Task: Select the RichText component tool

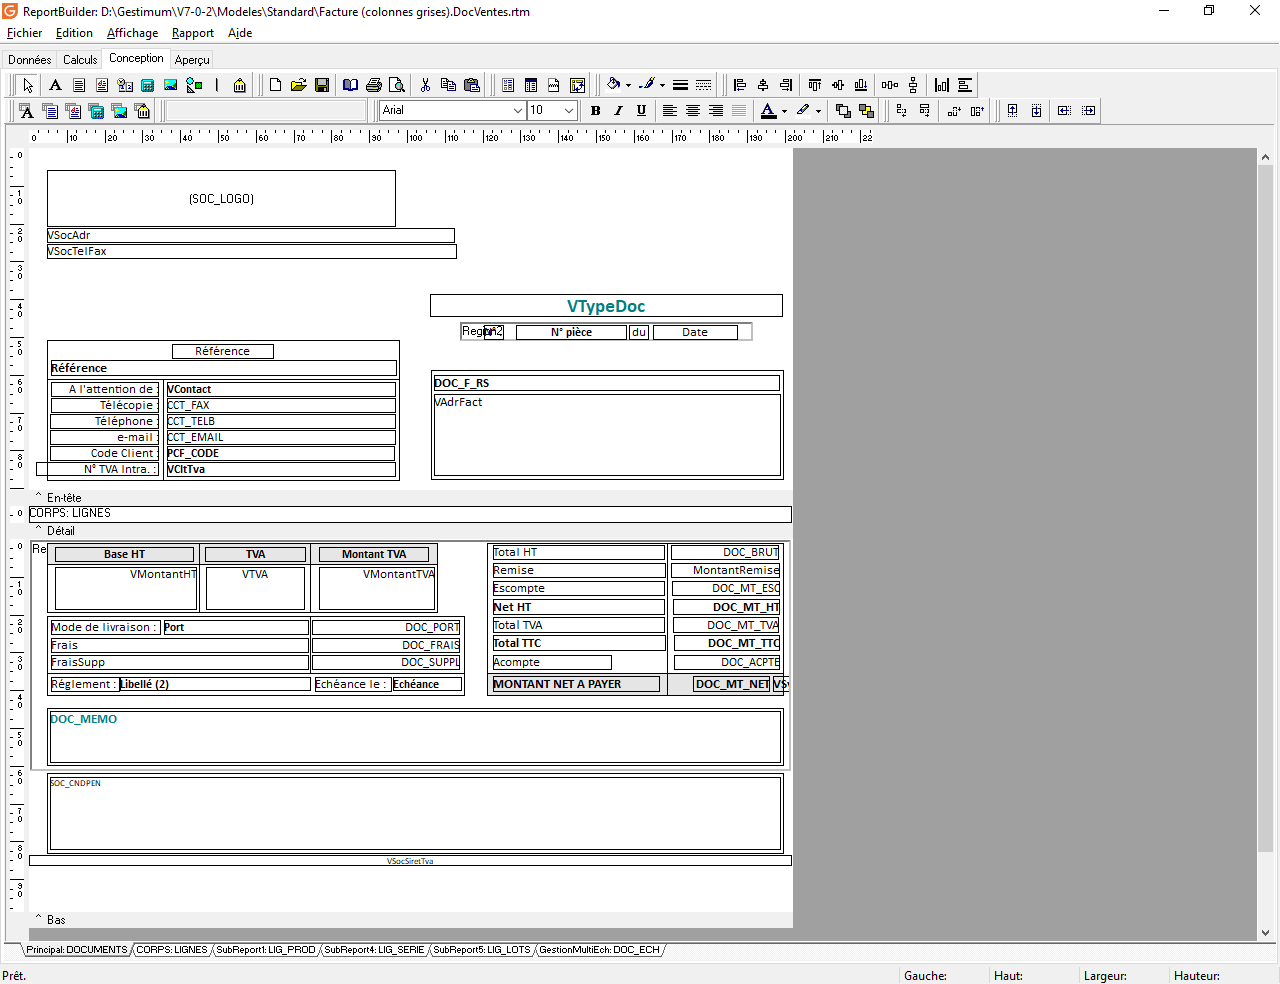Action: [x=102, y=85]
